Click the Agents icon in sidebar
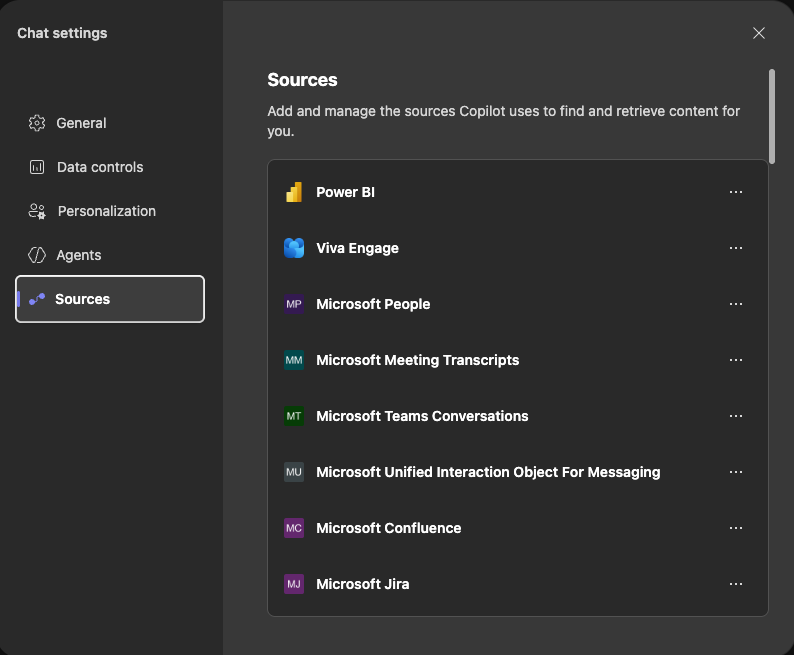The height and width of the screenshot is (655, 794). (x=37, y=255)
